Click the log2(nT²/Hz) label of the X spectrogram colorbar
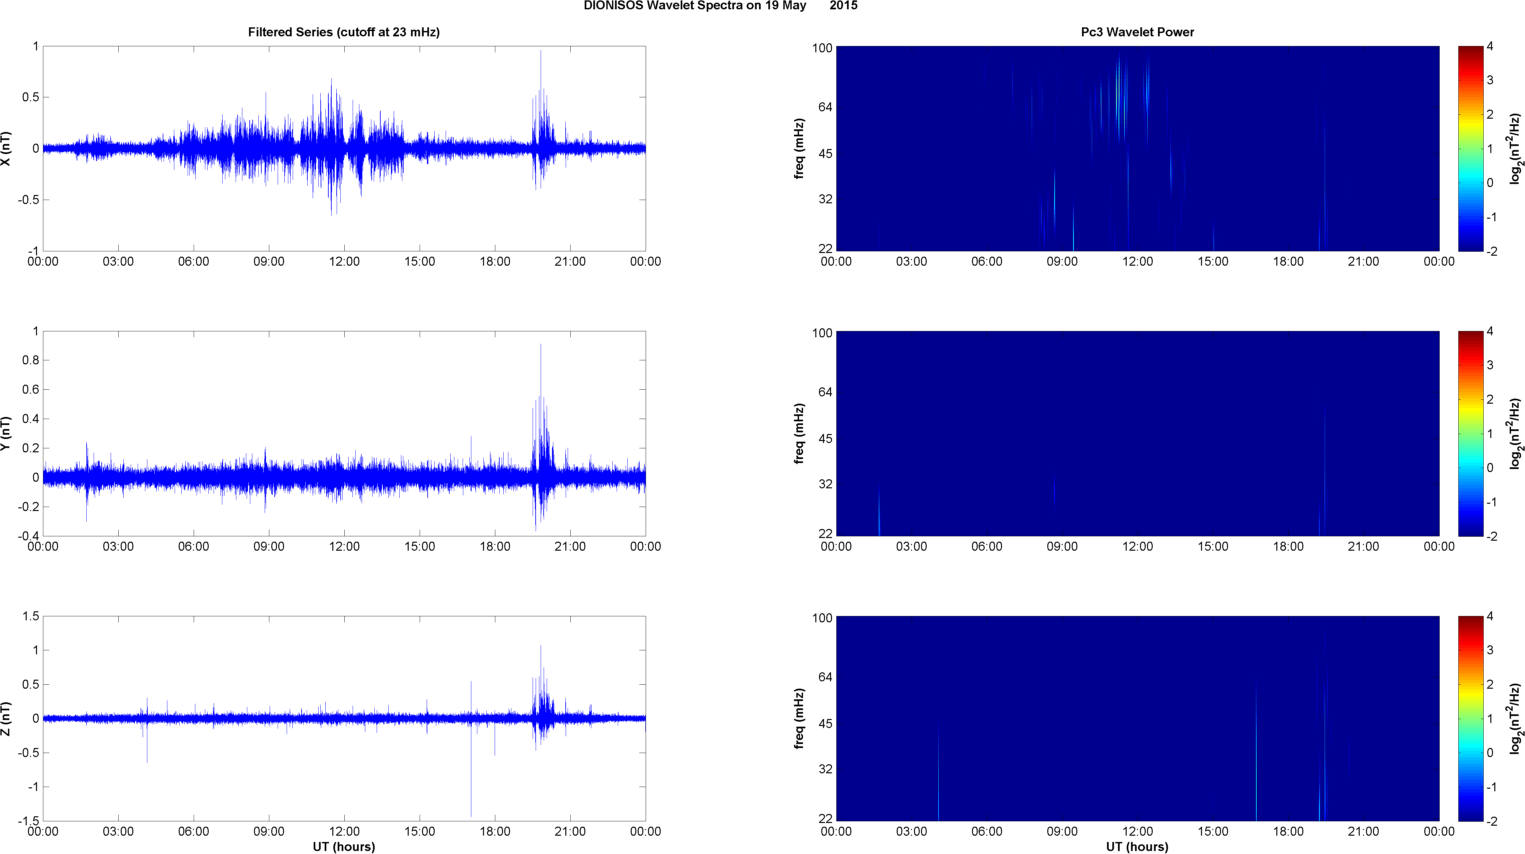Image resolution: width=1525 pixels, height=854 pixels. [1516, 149]
